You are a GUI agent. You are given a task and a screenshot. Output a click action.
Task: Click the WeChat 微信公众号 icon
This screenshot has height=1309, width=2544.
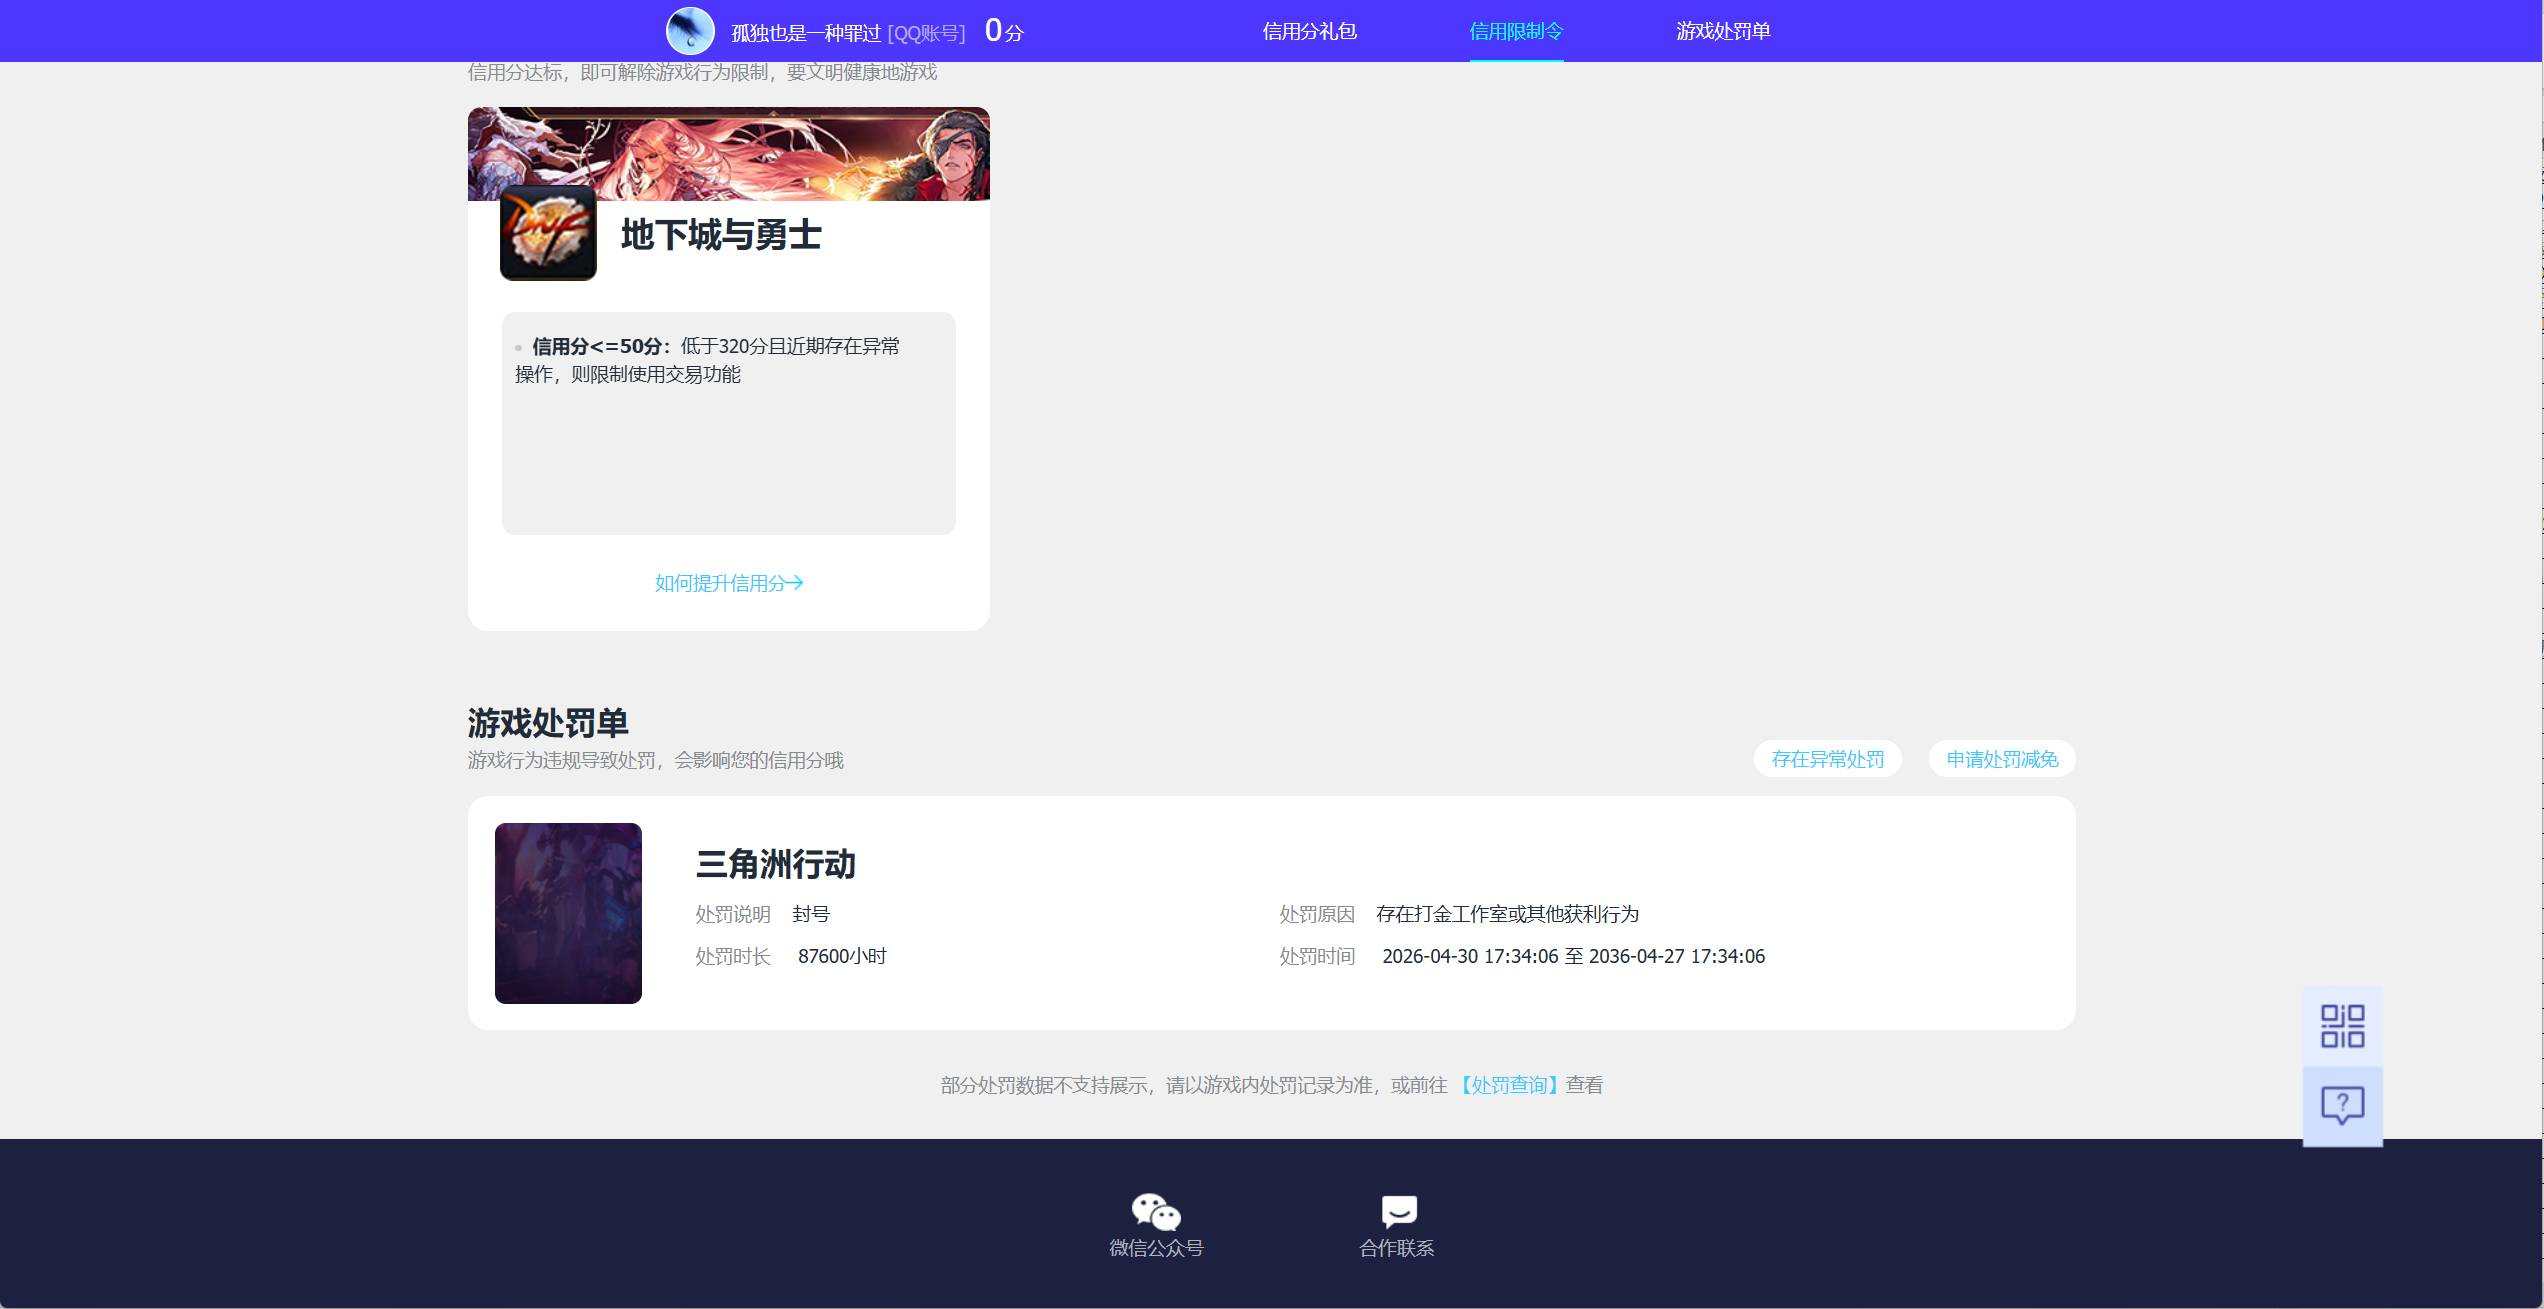click(1156, 1212)
